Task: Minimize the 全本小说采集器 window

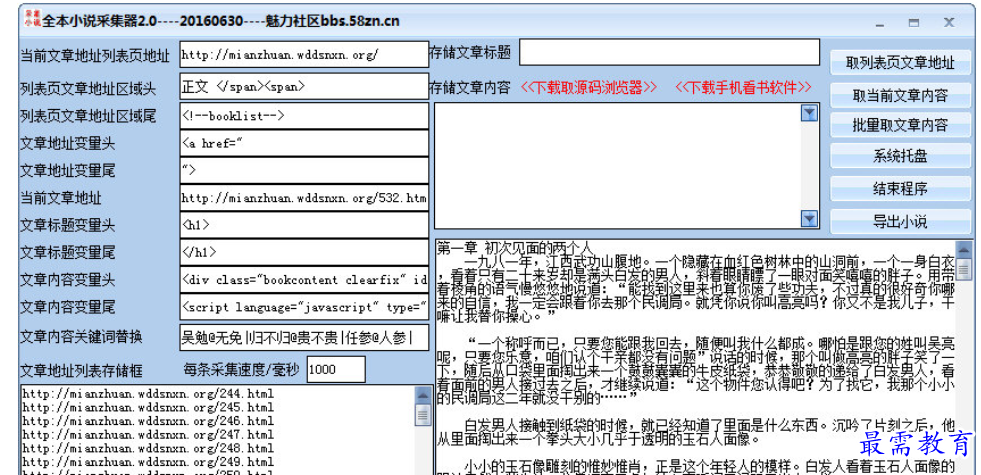Action: point(880,24)
